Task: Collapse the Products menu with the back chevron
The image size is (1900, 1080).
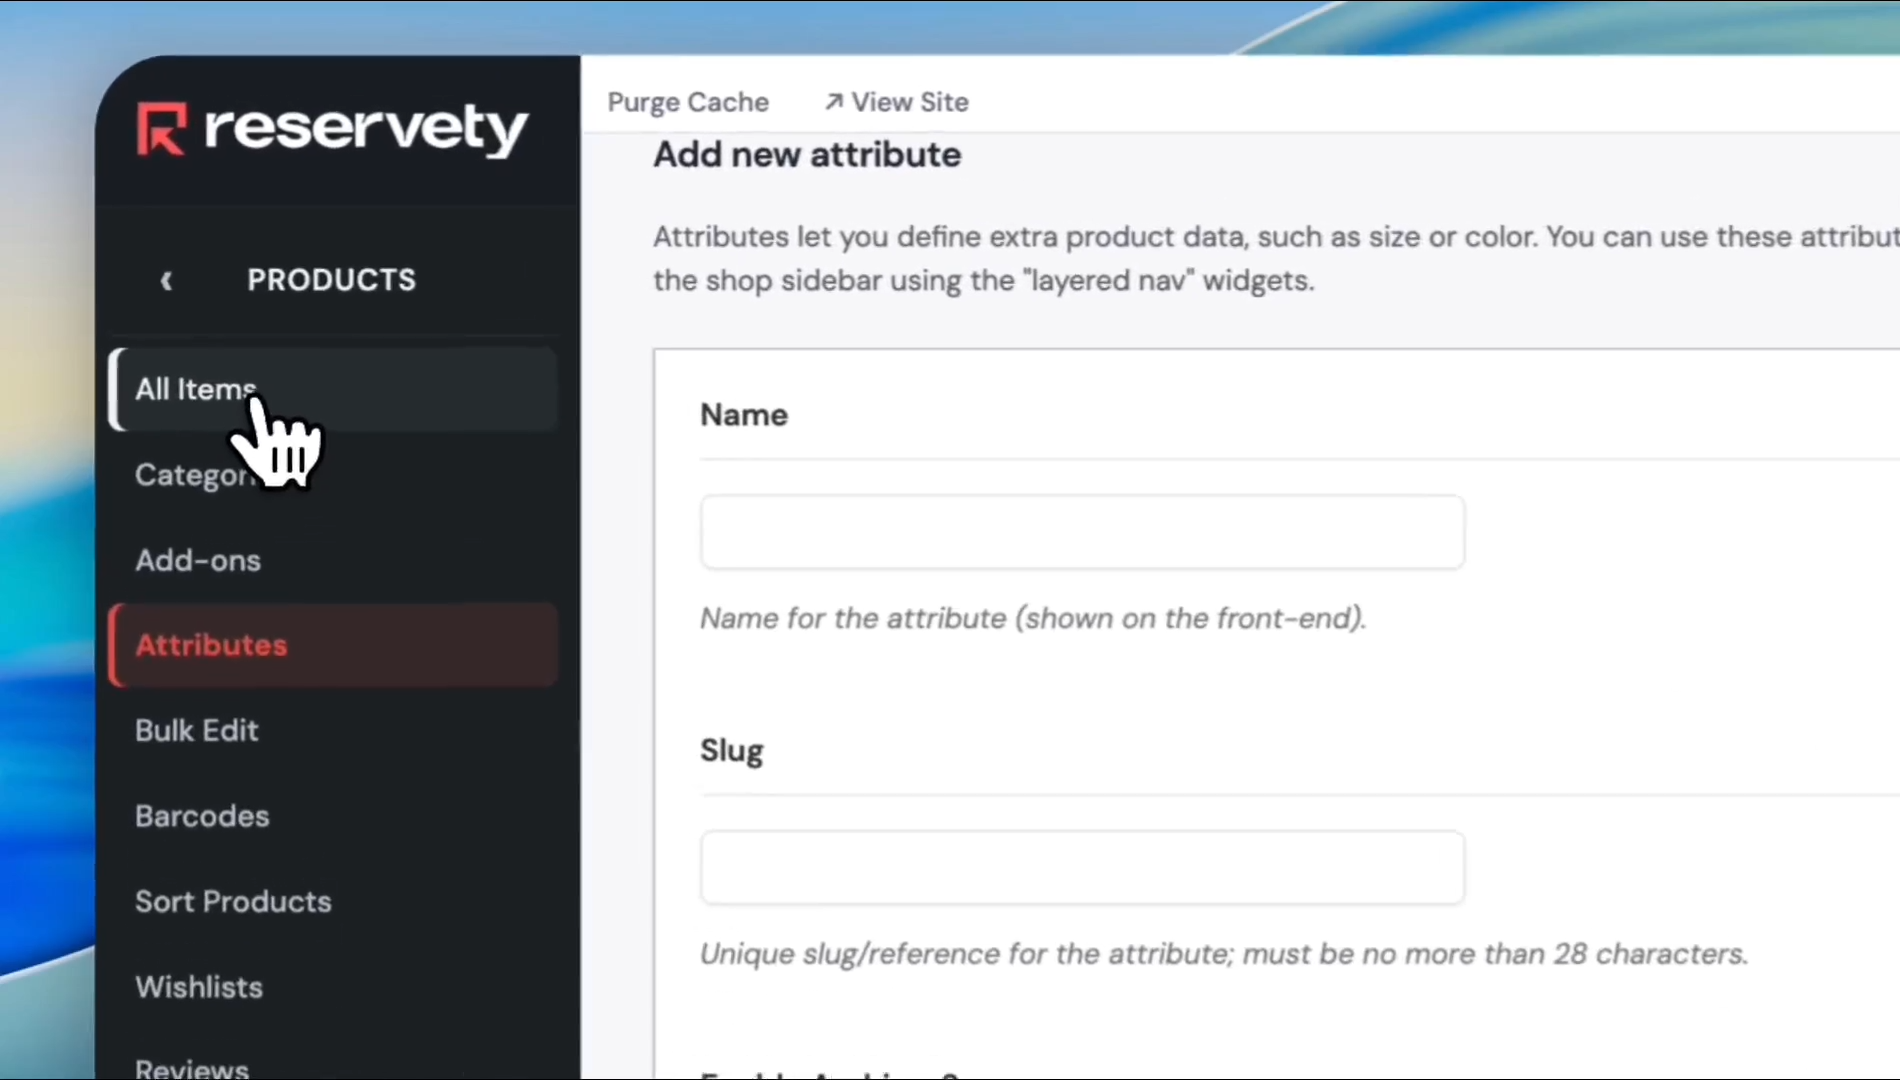Action: point(167,281)
